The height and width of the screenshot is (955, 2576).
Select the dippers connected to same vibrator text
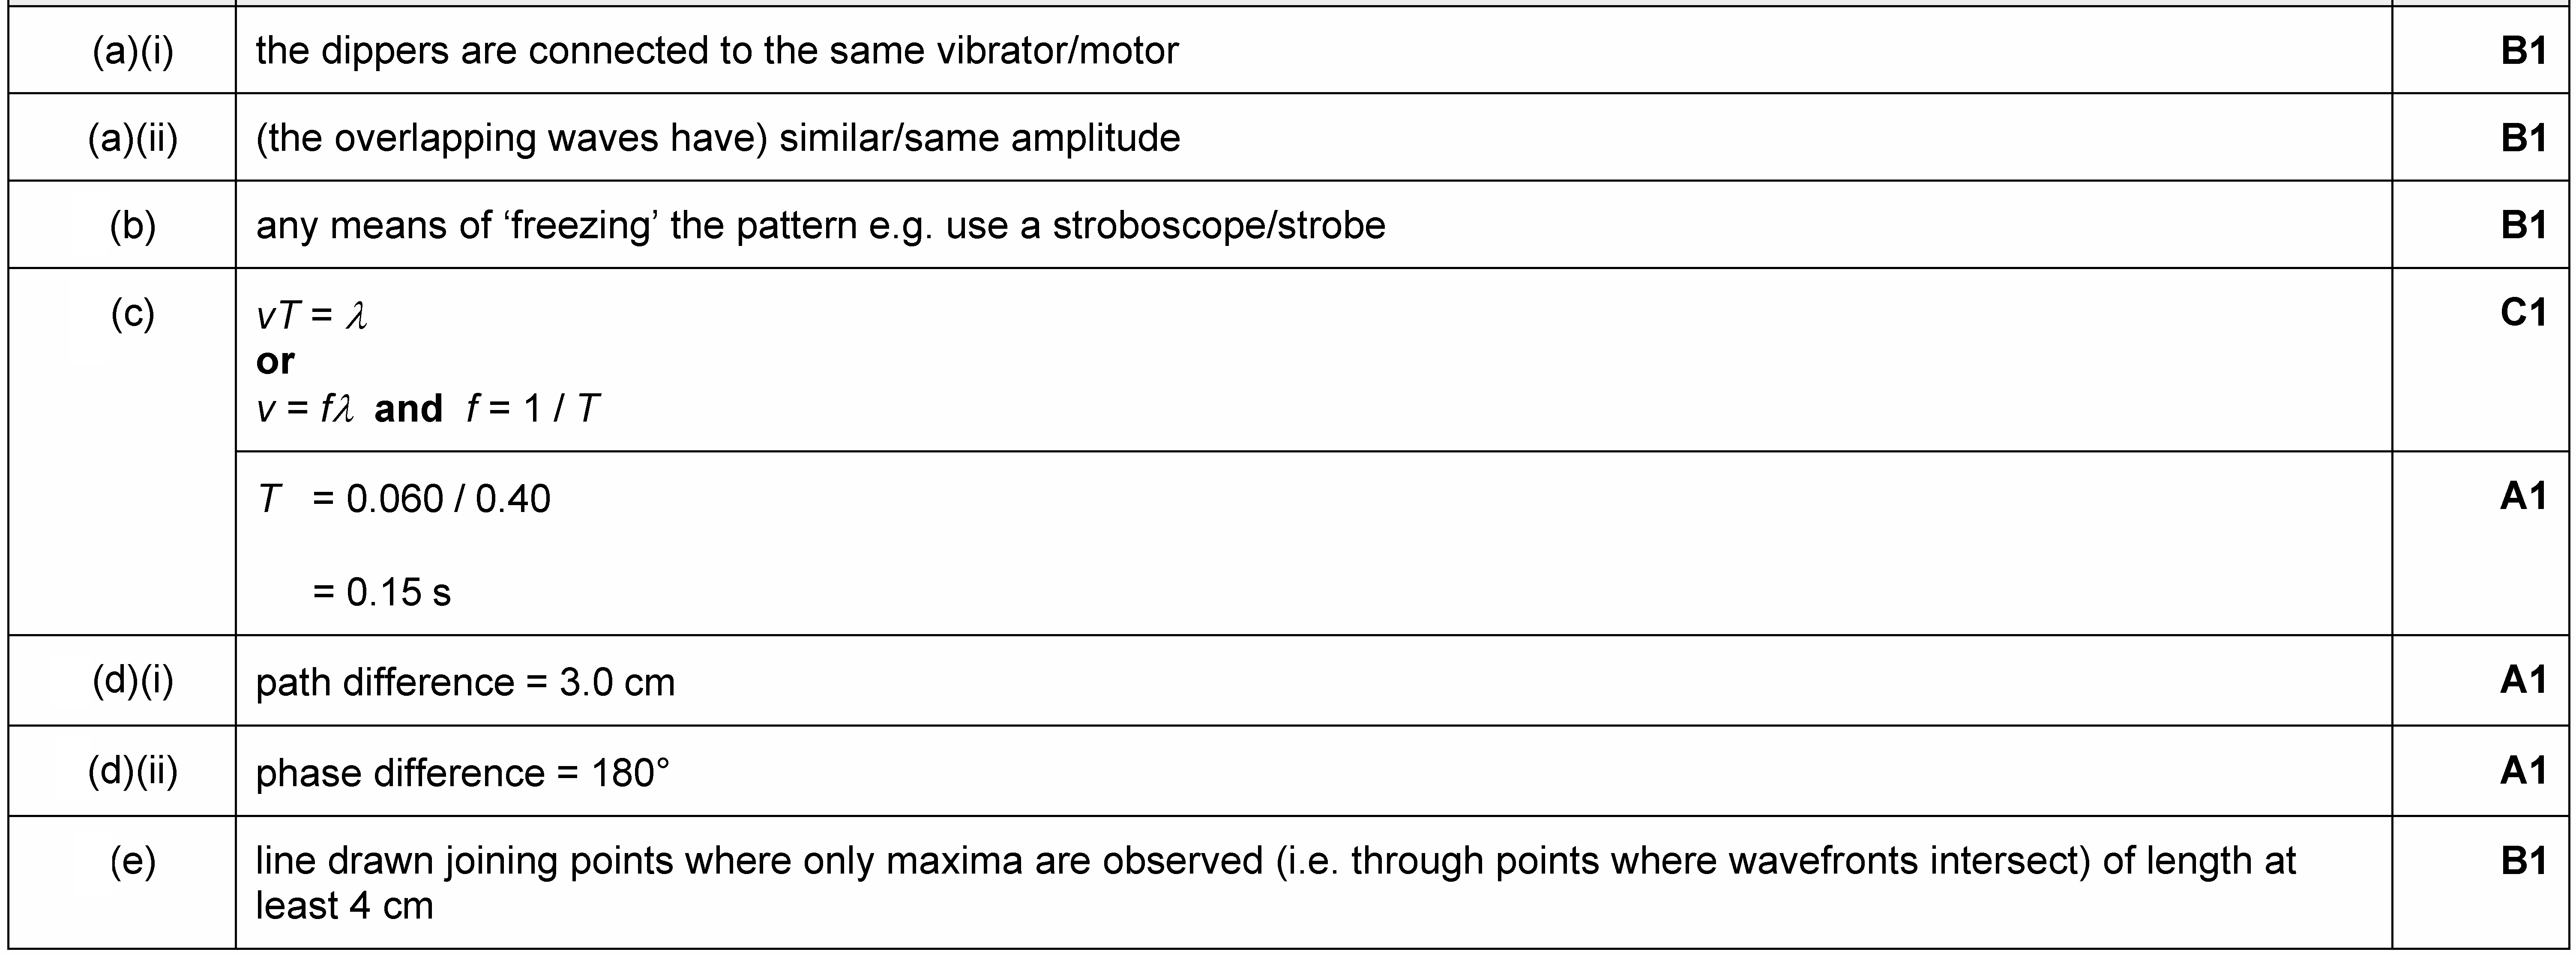(x=717, y=50)
